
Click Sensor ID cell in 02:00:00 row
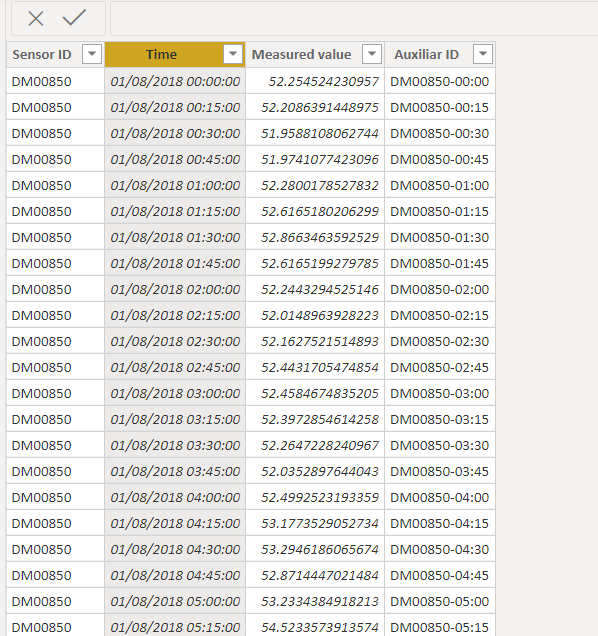[x=56, y=289]
